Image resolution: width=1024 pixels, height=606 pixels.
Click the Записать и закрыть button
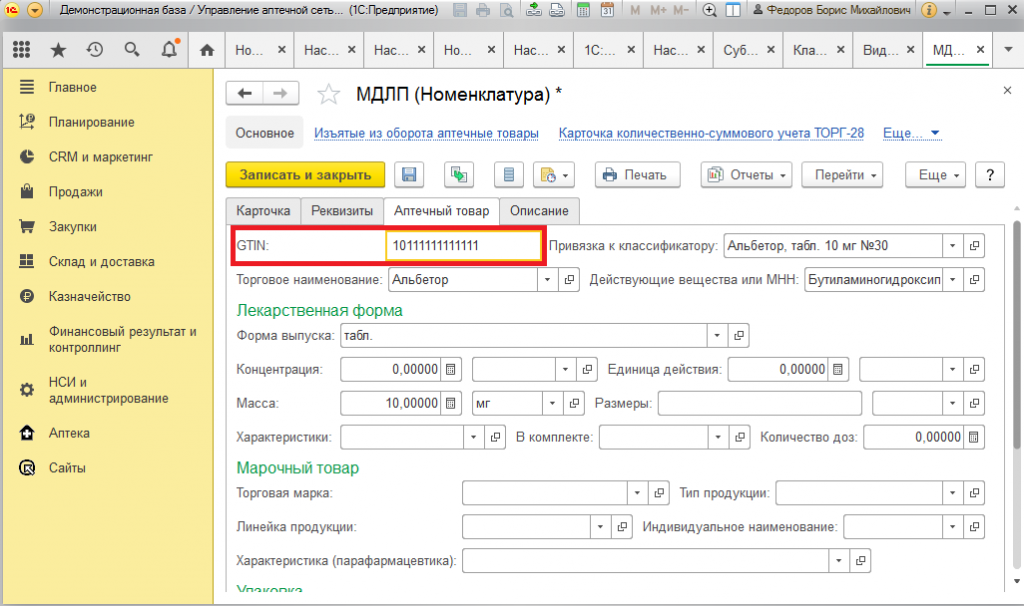(x=305, y=175)
